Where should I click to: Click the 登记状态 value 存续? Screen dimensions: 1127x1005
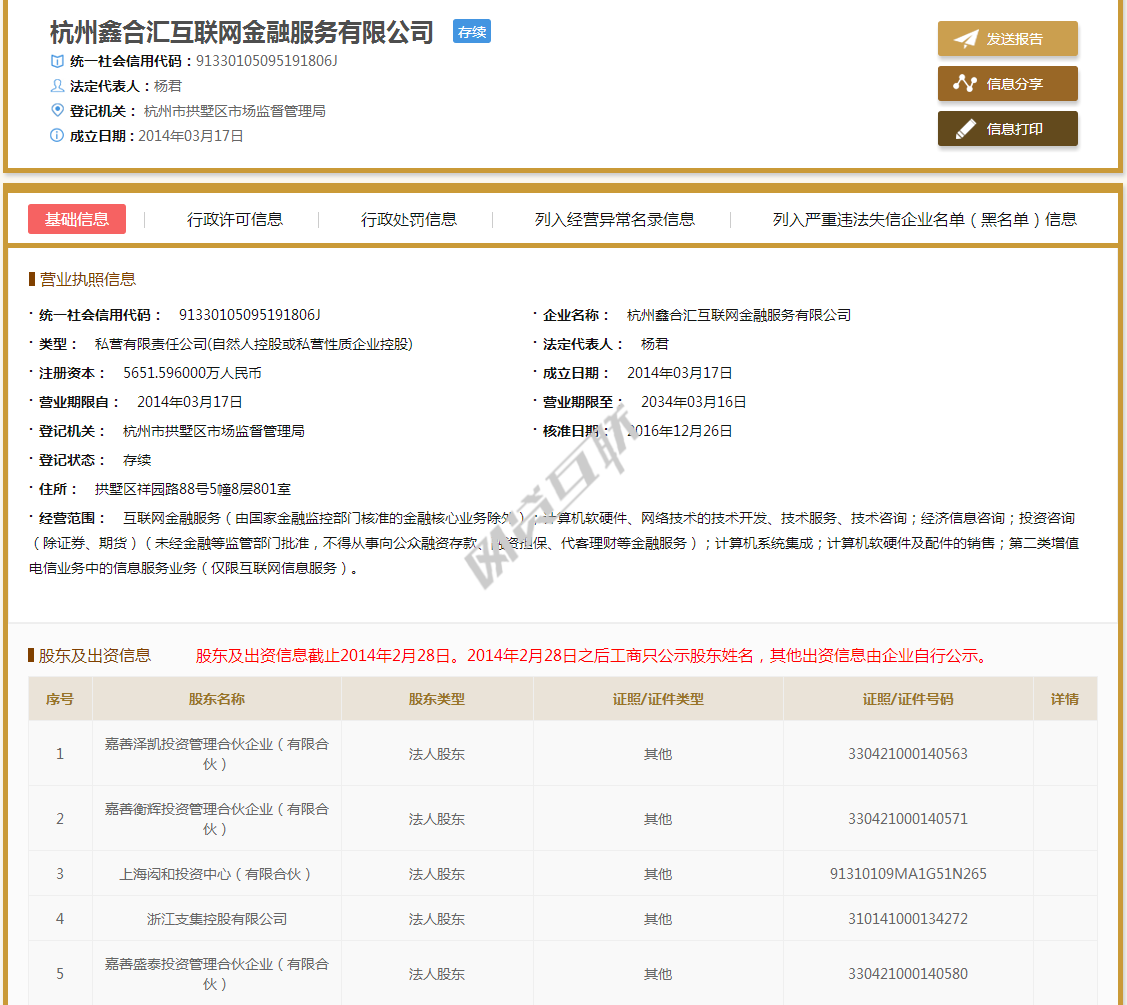pos(137,460)
